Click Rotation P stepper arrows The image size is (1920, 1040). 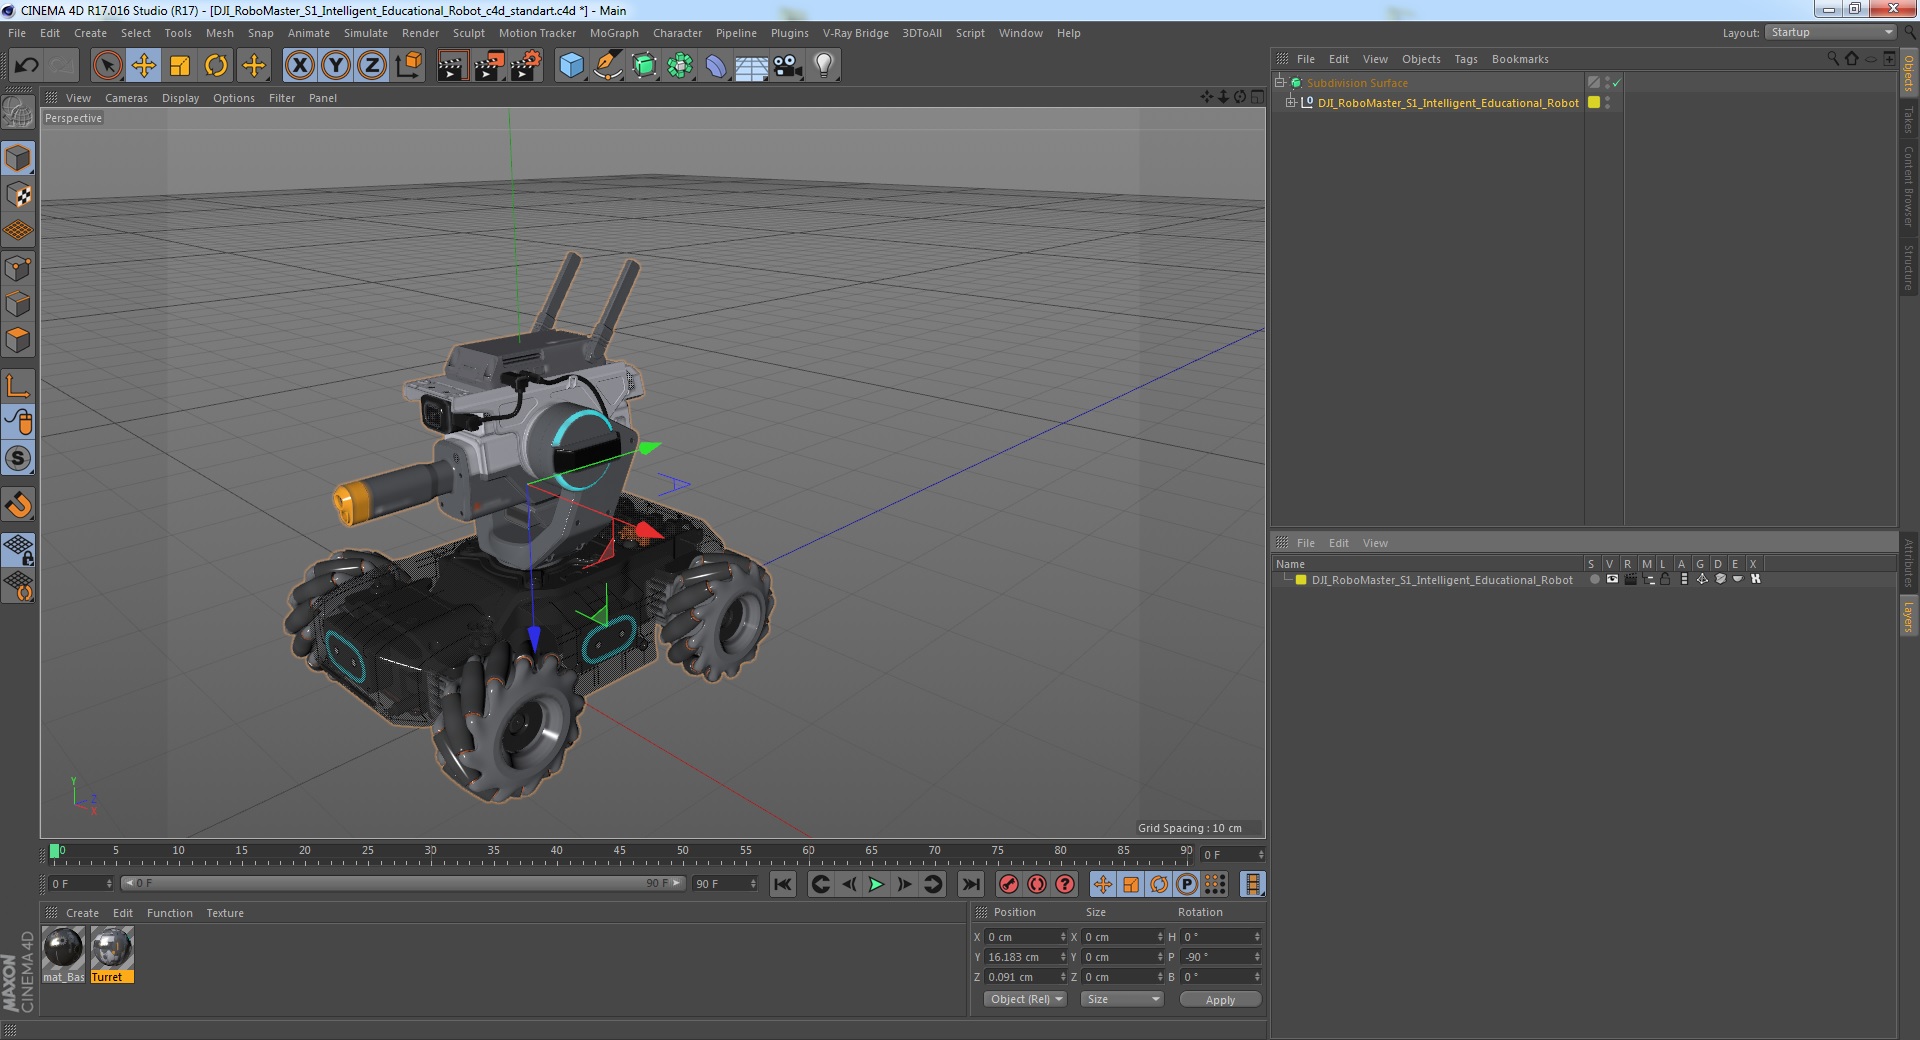pyautogui.click(x=1257, y=957)
